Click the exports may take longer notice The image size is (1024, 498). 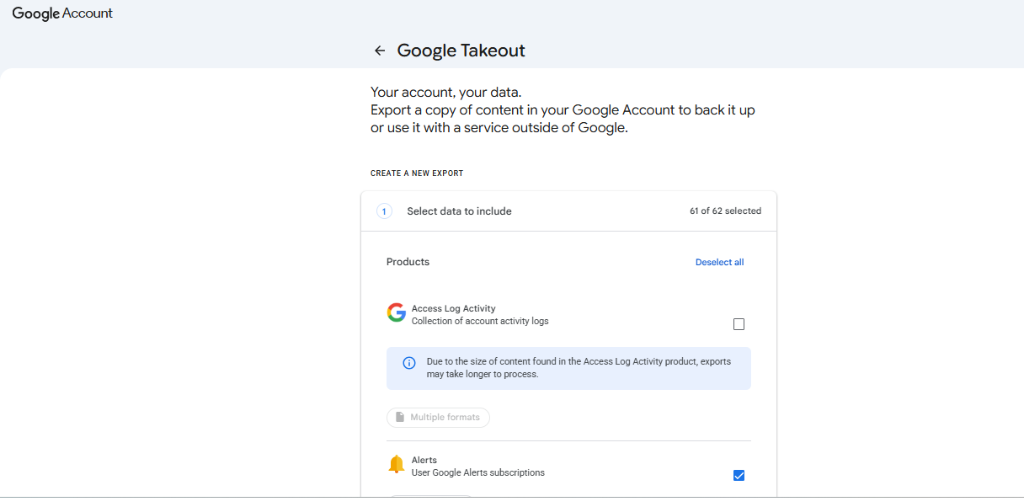[568, 369]
